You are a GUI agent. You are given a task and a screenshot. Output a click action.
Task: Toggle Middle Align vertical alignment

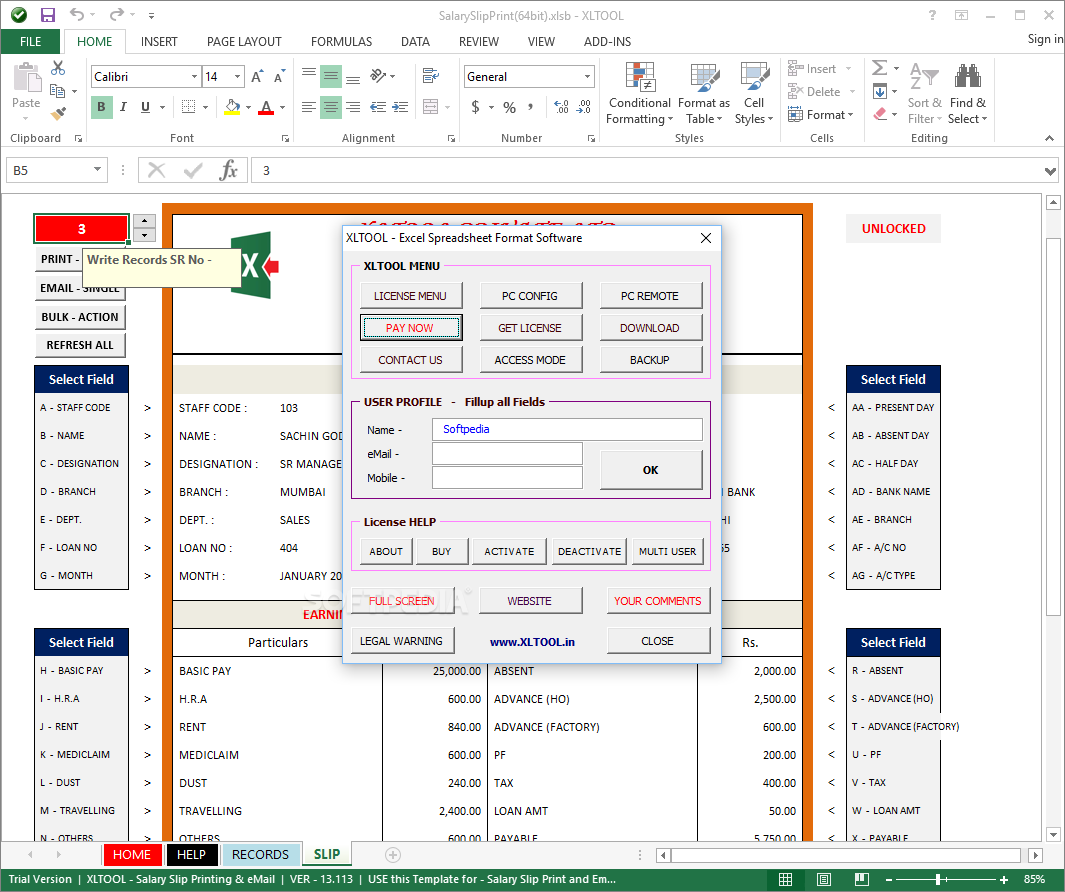(x=331, y=75)
